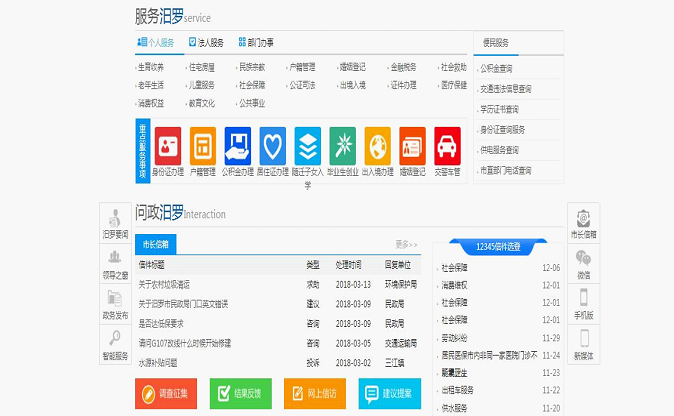
Task: Click 手机版 mobile icon in right sidebar
Action: (x=583, y=302)
